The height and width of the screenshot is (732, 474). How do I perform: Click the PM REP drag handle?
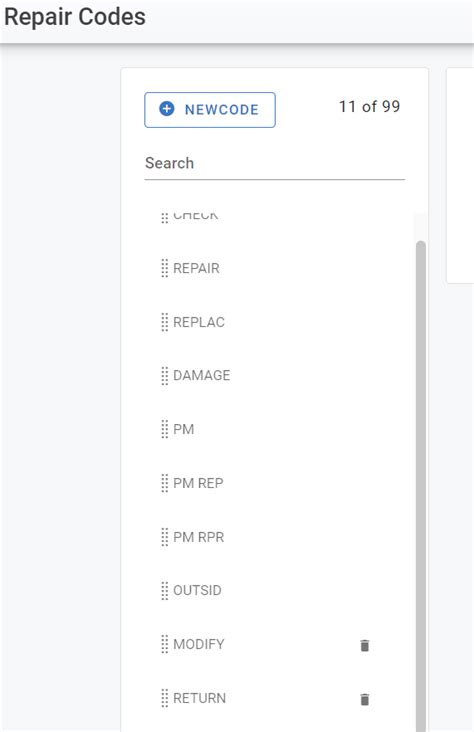pyautogui.click(x=164, y=483)
